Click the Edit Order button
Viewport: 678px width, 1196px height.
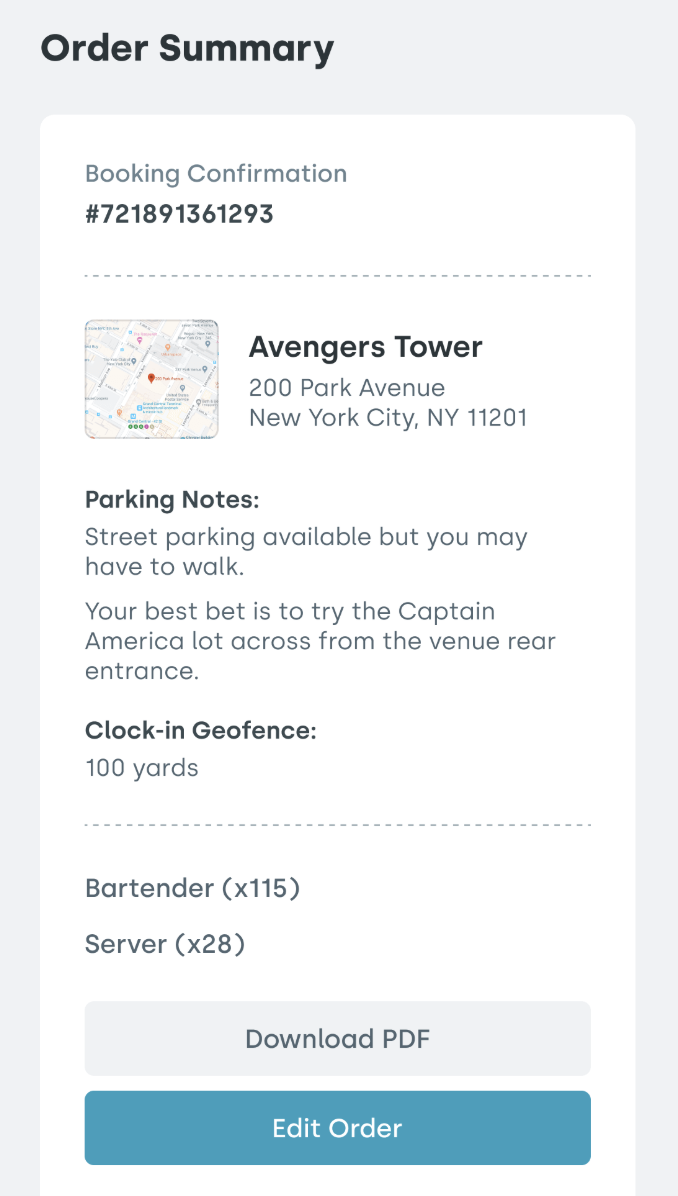point(337,1128)
